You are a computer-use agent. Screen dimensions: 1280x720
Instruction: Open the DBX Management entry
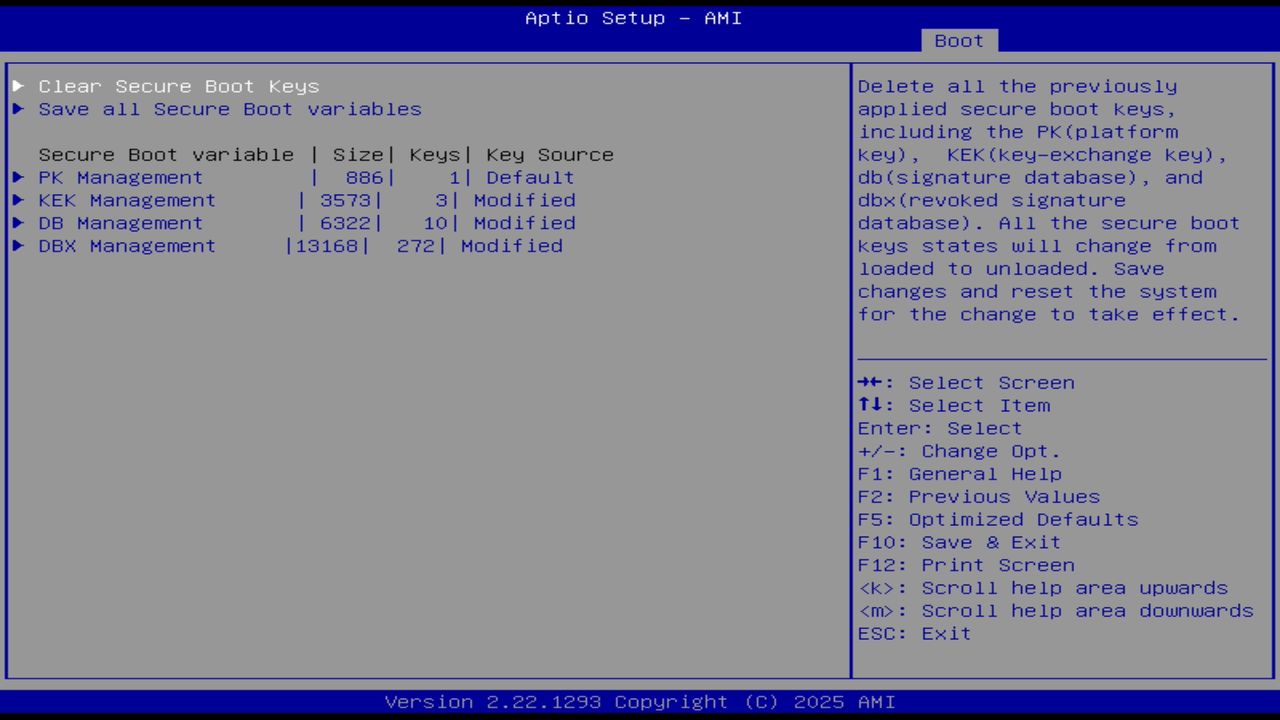(x=127, y=246)
